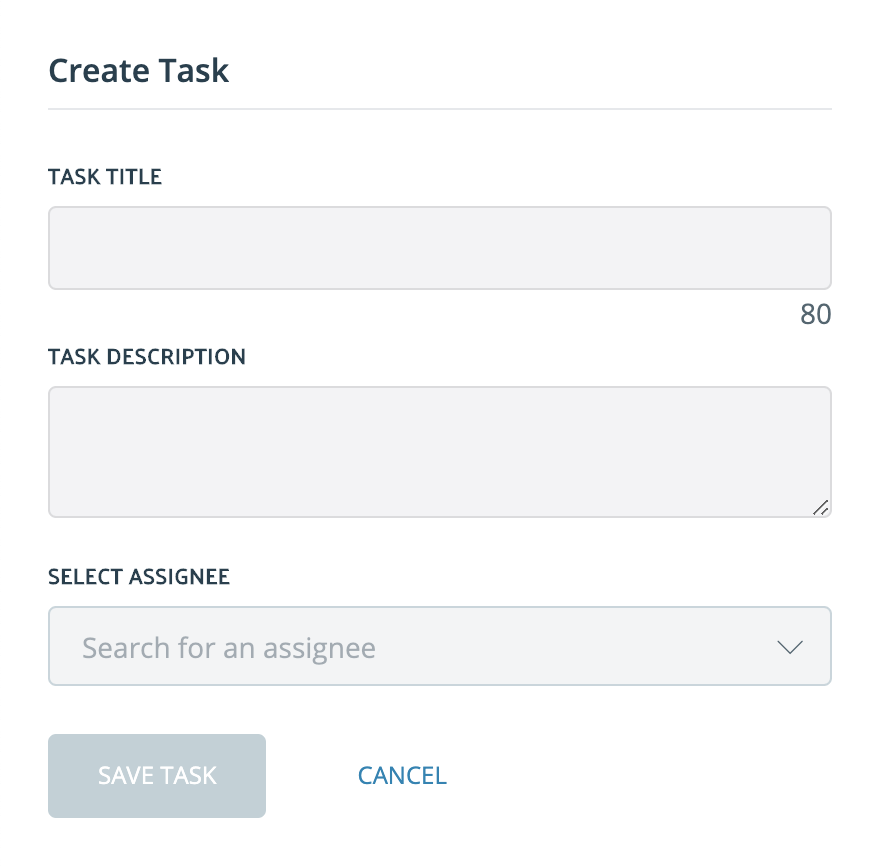Screen dimensions: 880x866
Task: Click the word Title in the title label
Action: pyautogui.click(x=137, y=177)
